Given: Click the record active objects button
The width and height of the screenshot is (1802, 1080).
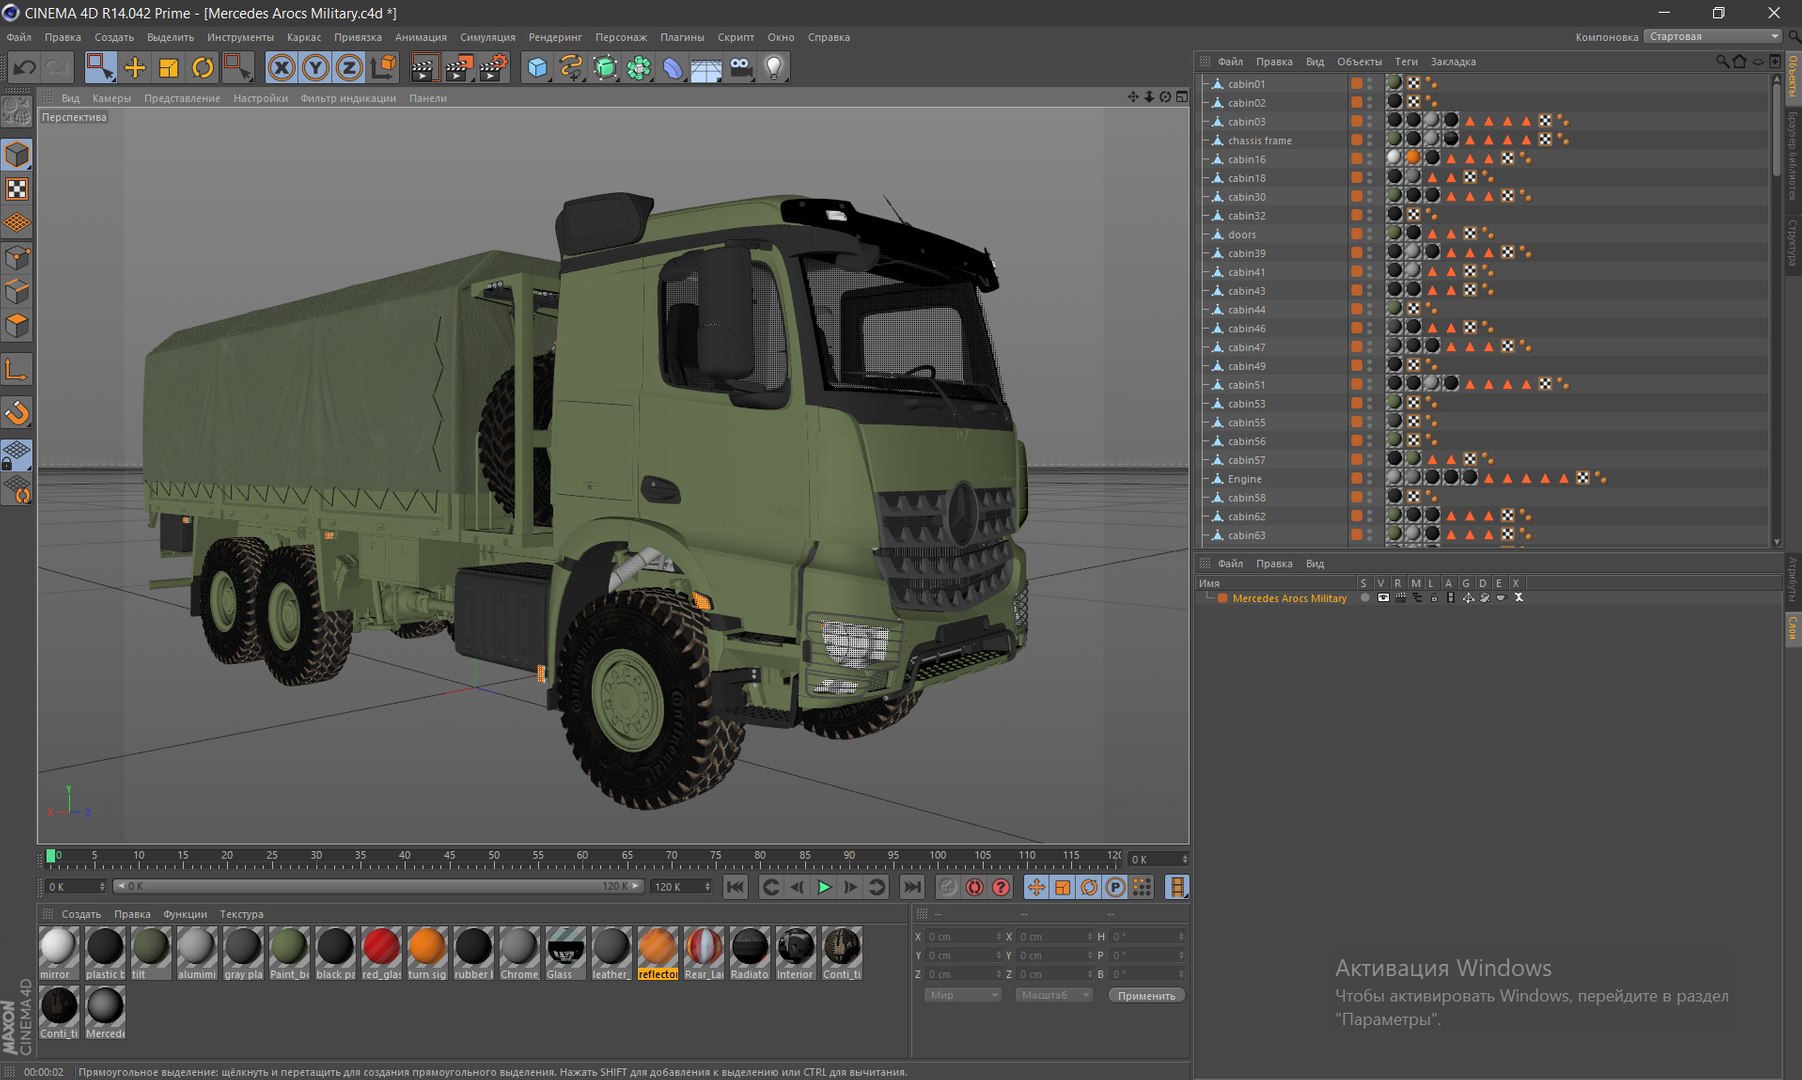Looking at the screenshot, I should [x=948, y=887].
